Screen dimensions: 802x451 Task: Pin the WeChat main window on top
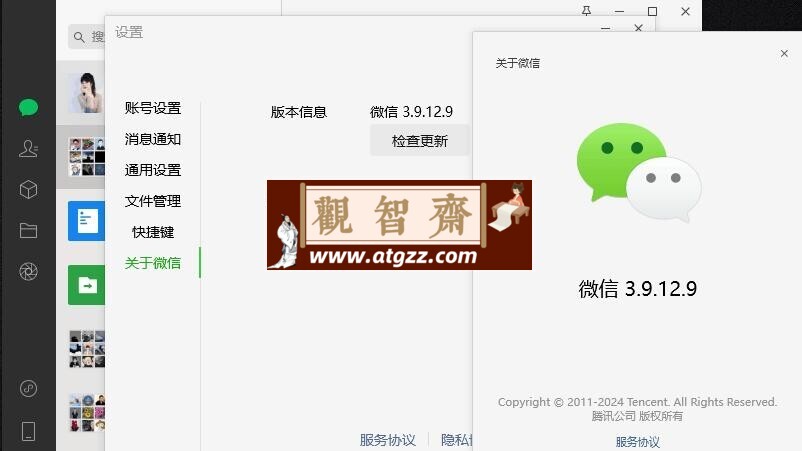pyautogui.click(x=586, y=11)
